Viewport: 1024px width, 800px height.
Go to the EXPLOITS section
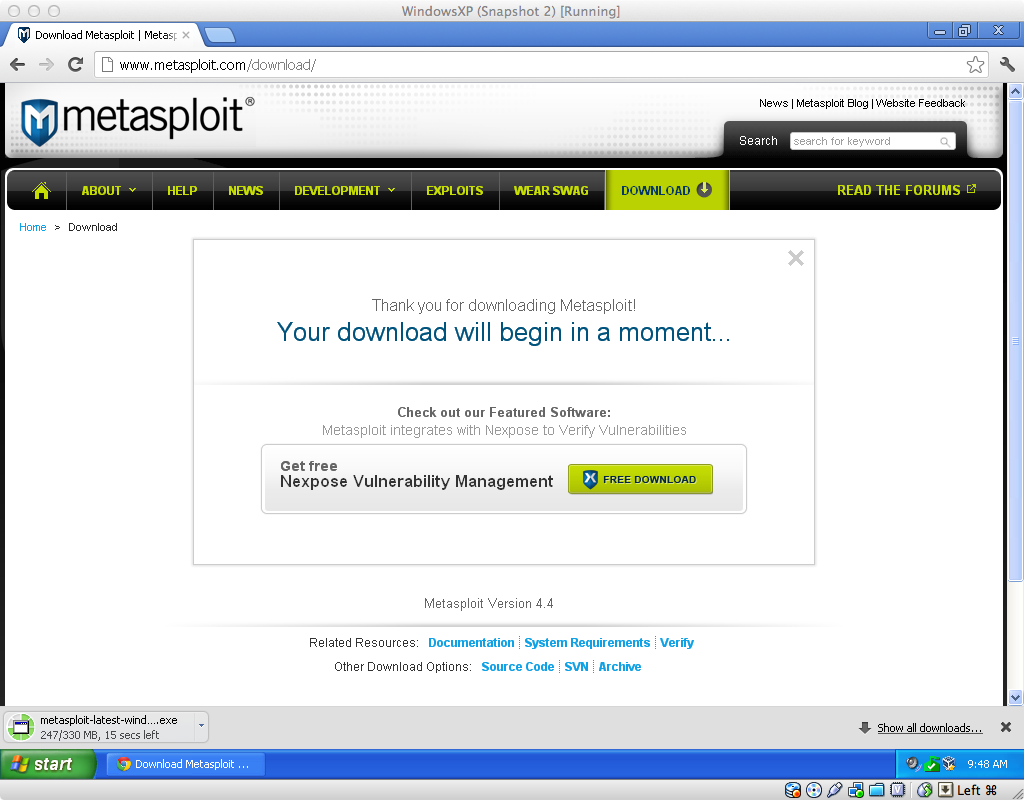455,191
